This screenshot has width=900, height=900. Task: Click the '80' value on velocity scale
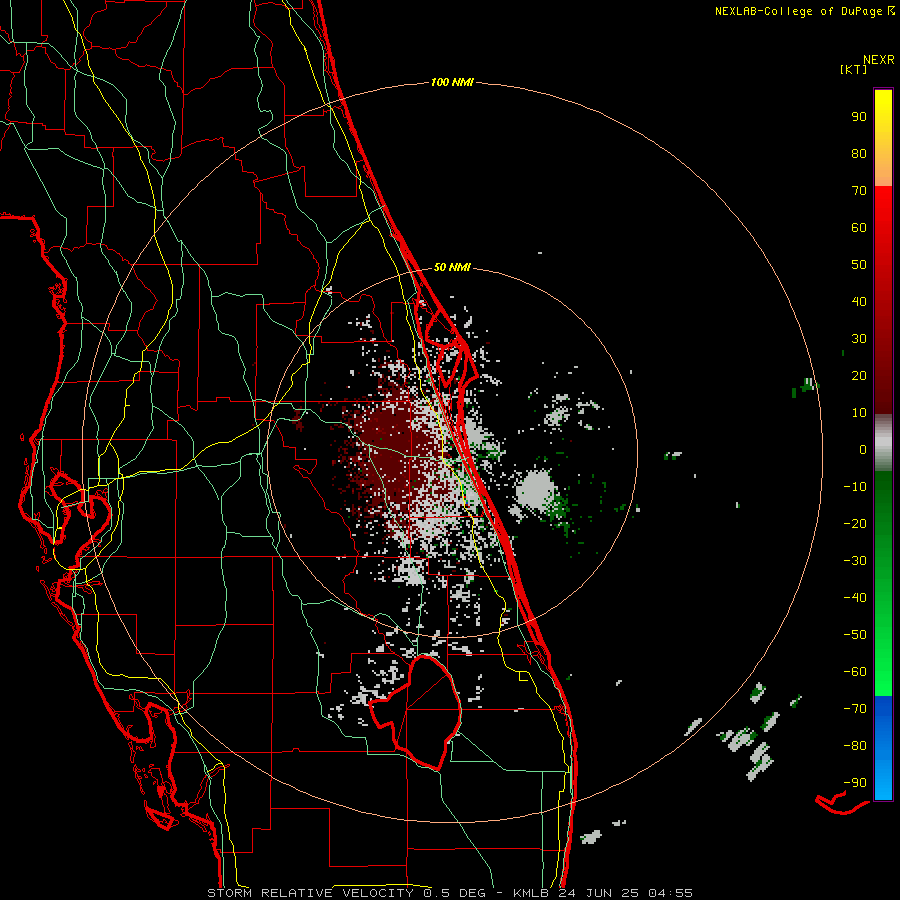[859, 154]
